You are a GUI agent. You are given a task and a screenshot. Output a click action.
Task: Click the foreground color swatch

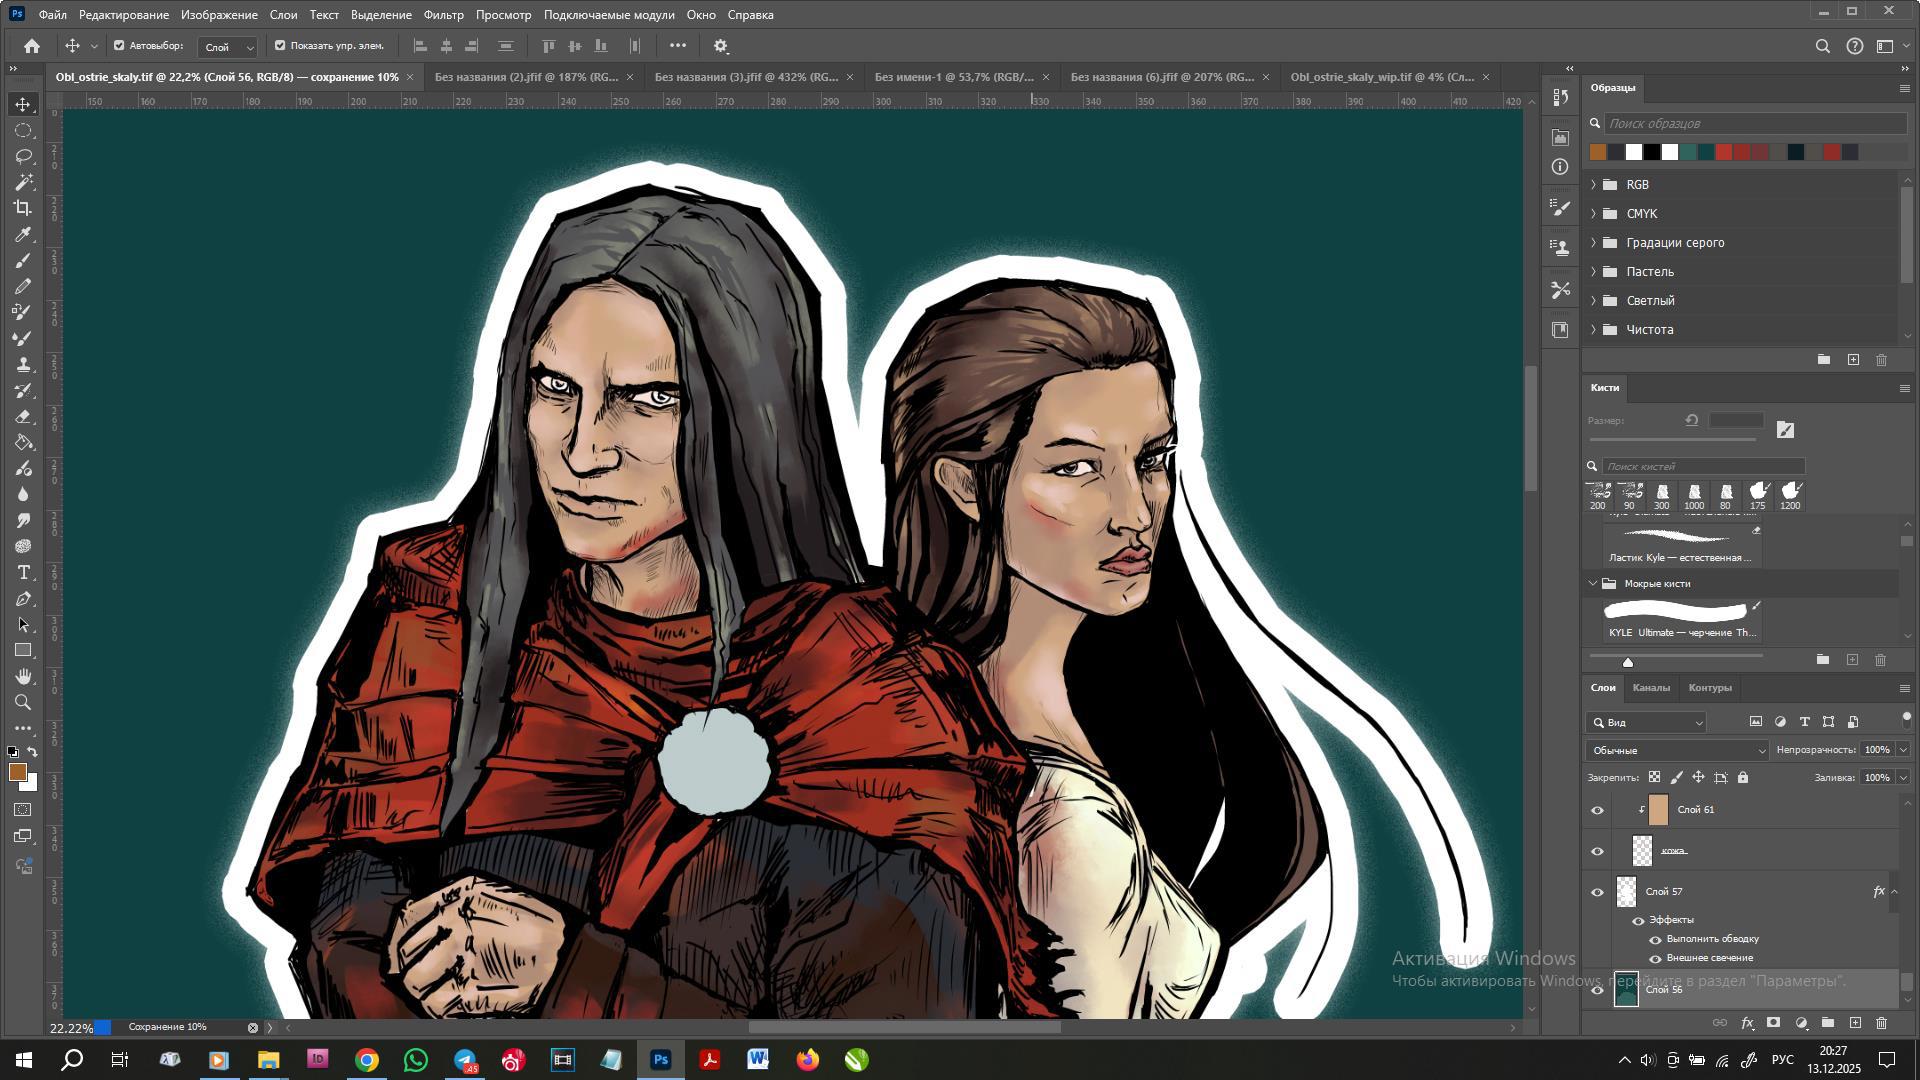point(17,772)
